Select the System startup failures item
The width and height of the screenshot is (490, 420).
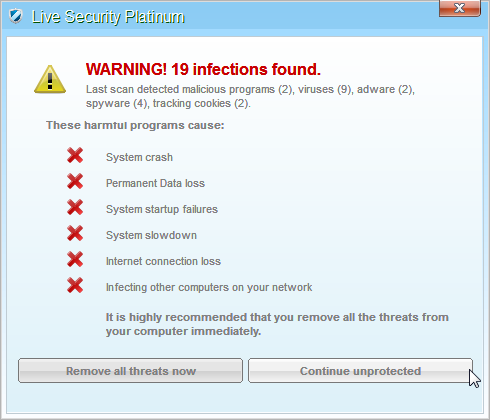coord(162,209)
